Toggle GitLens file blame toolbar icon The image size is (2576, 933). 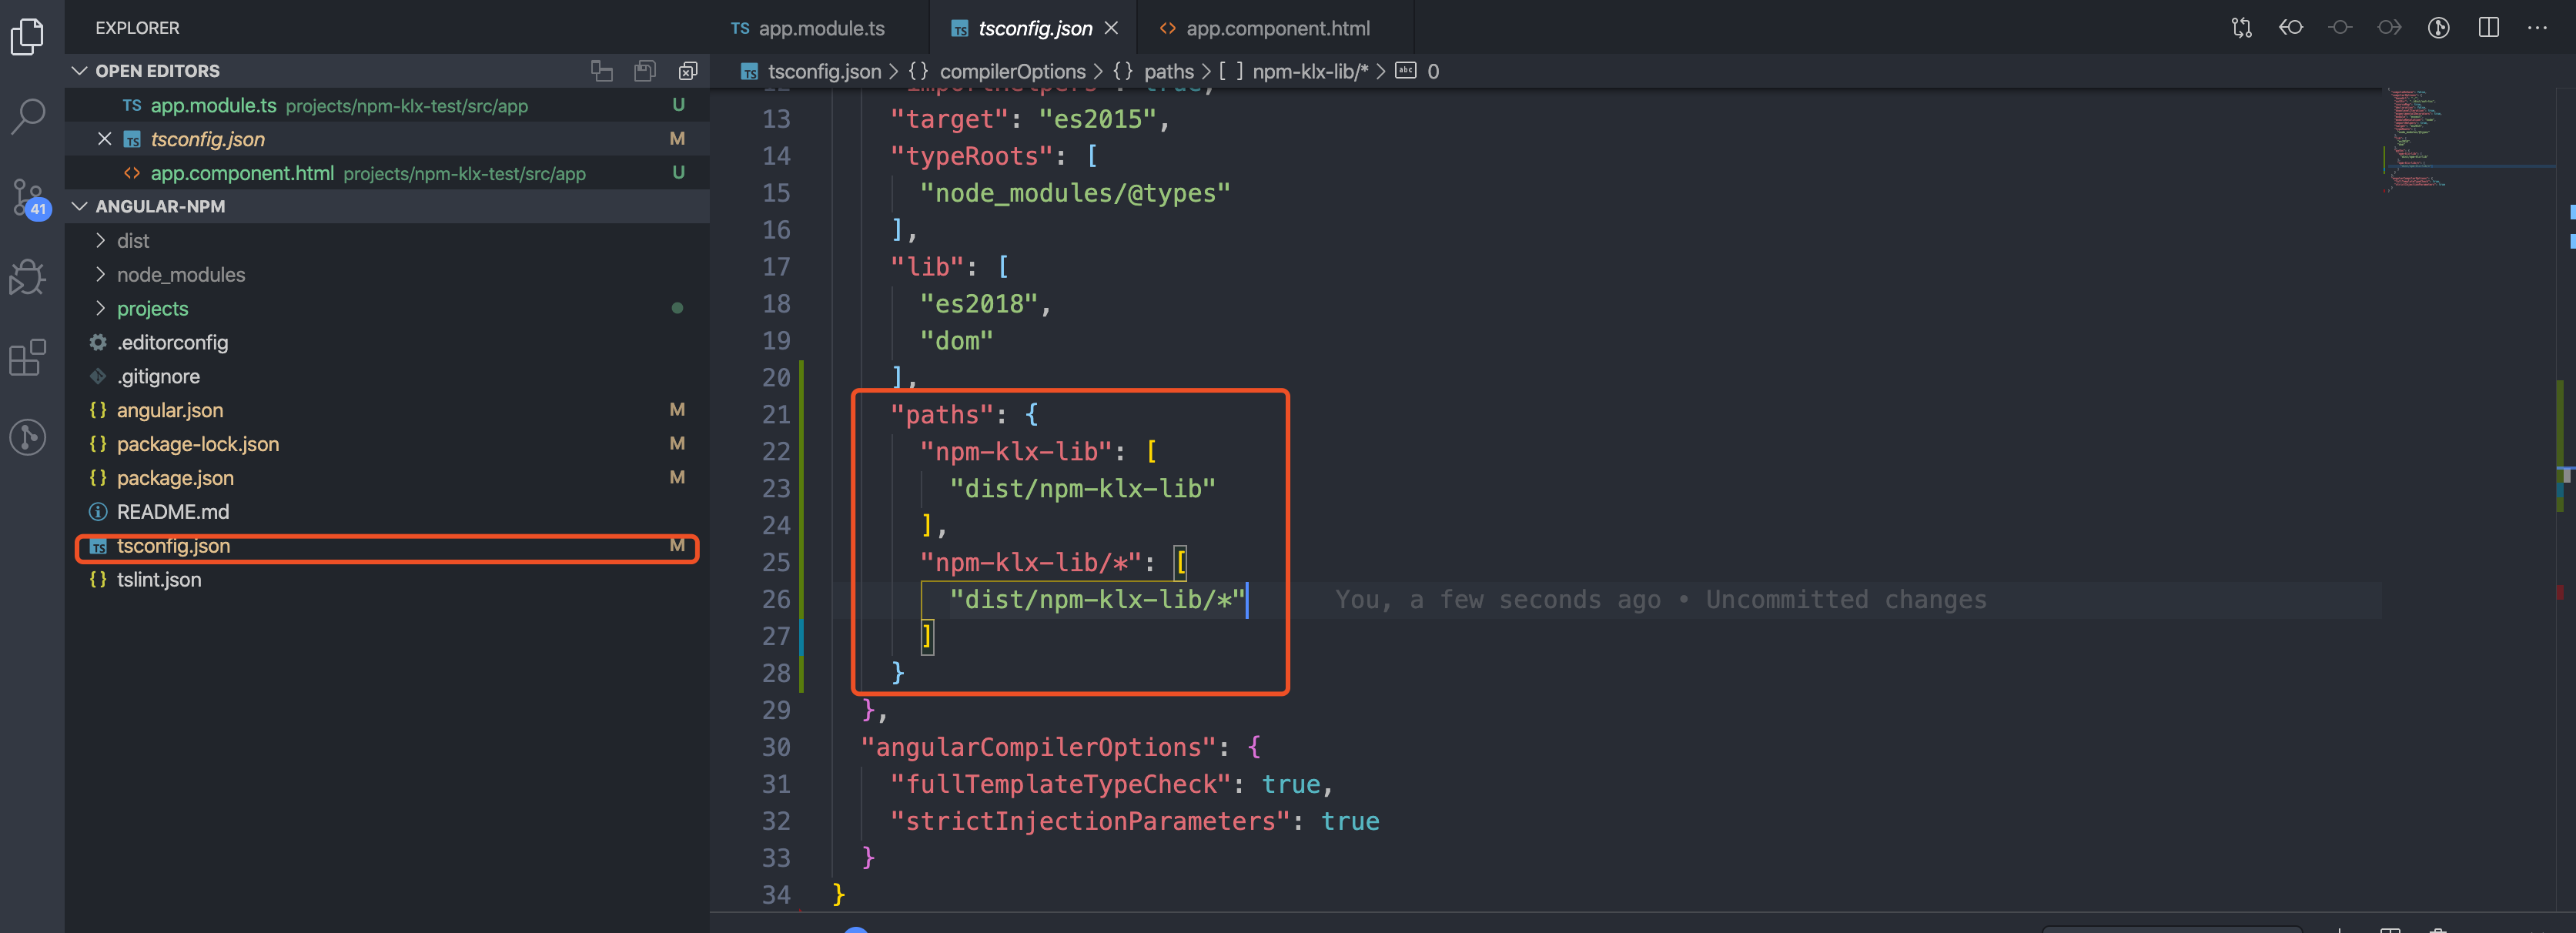[2439, 28]
